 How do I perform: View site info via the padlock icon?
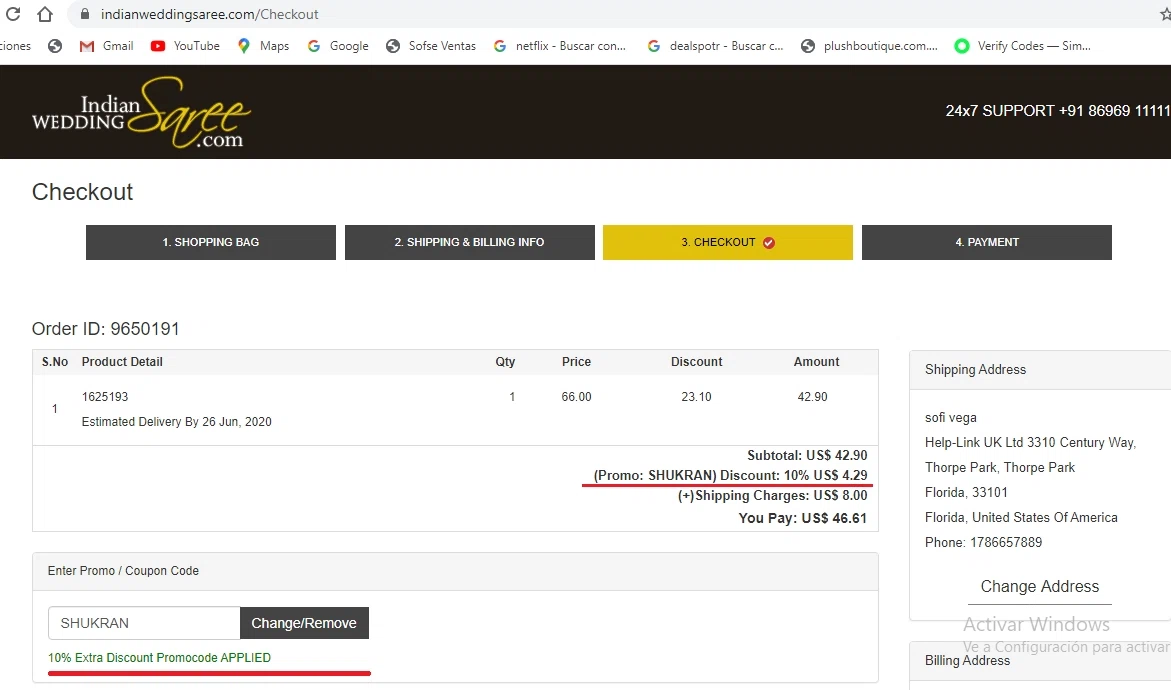[84, 14]
